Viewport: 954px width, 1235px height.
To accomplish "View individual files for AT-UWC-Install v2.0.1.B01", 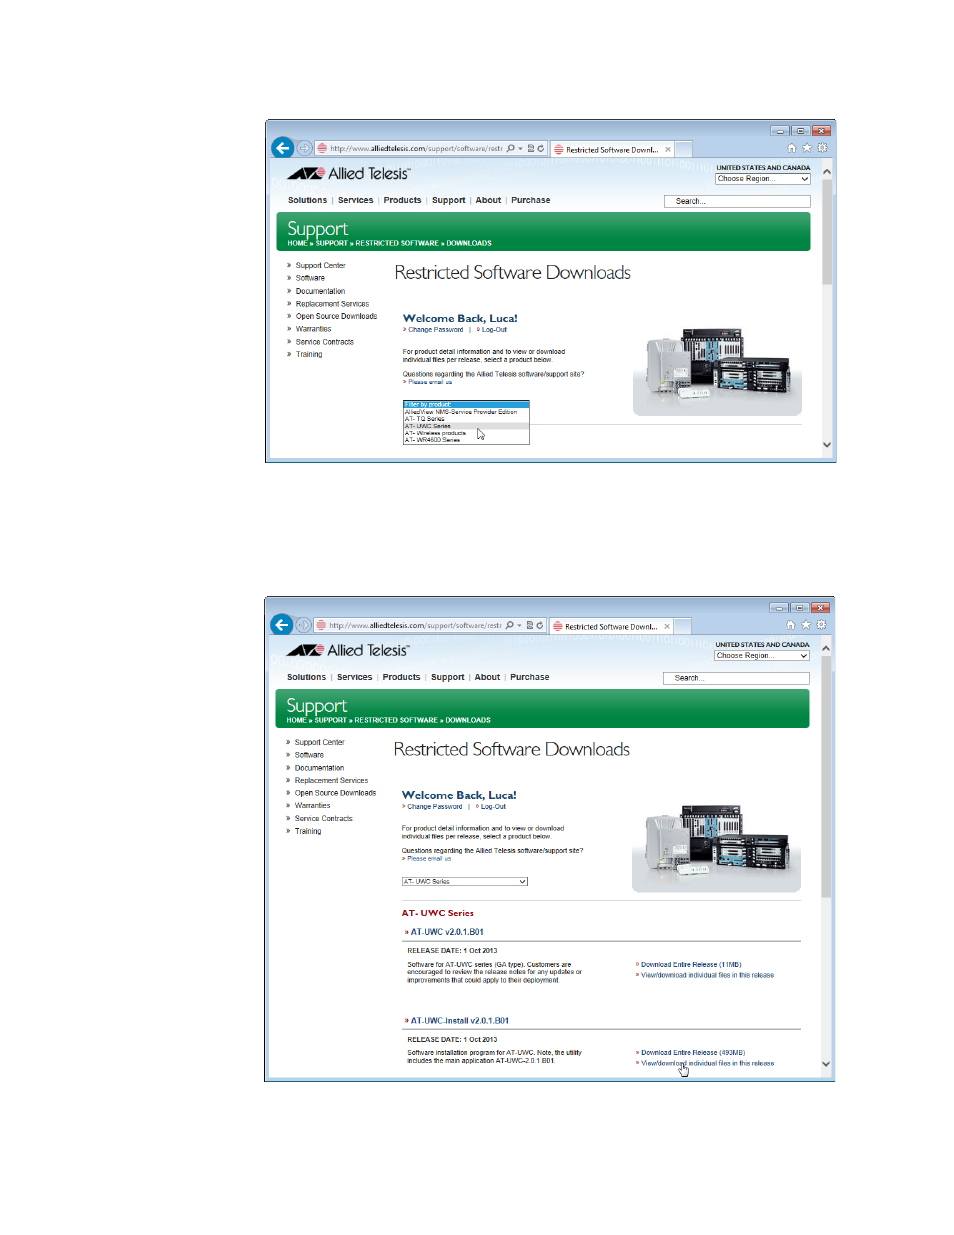I will pos(707,1063).
